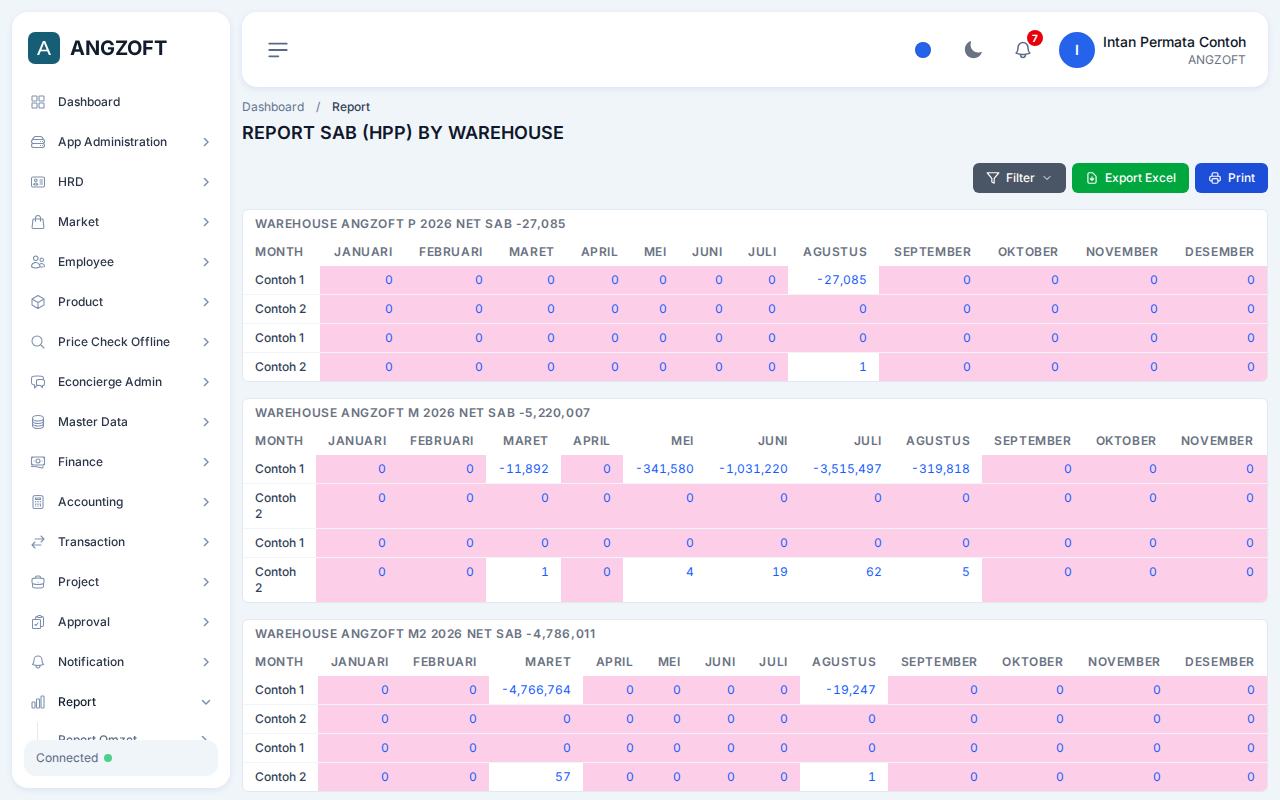Click the 62 Juli value

click(x=874, y=572)
